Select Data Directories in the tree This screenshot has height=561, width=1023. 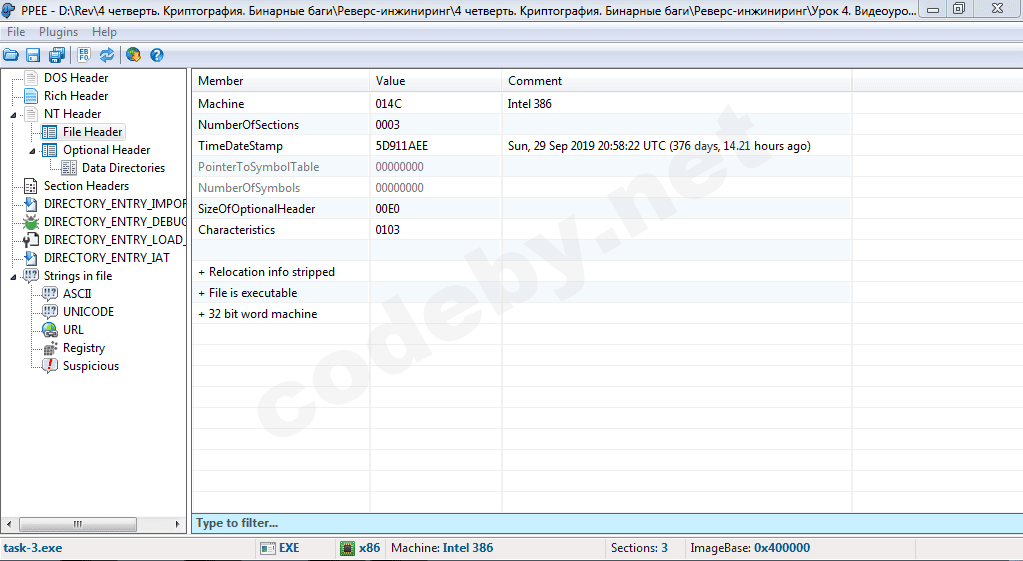123,168
